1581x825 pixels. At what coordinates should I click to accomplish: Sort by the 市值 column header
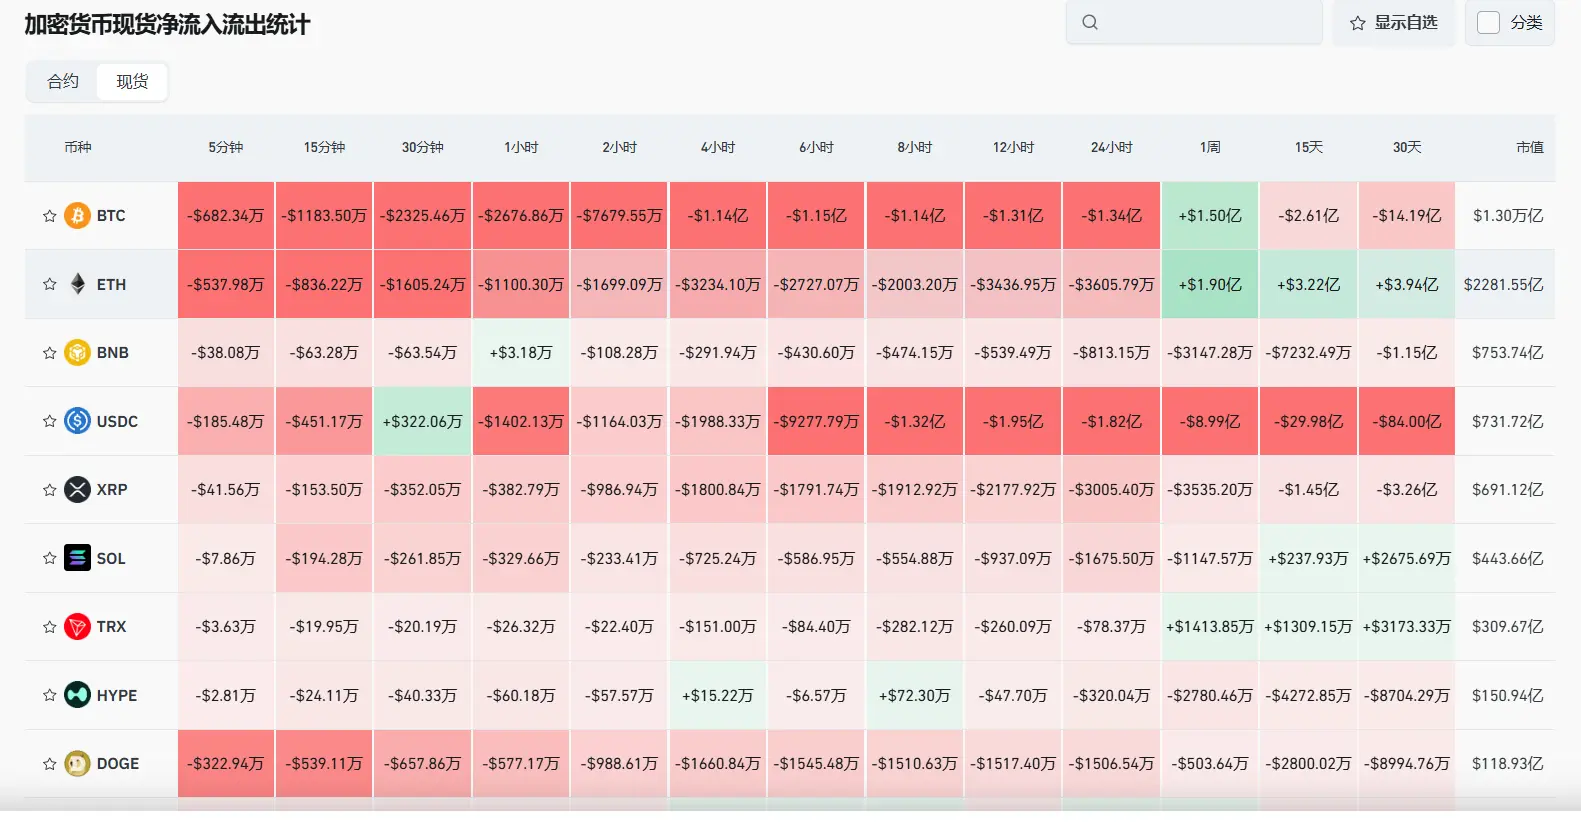(1529, 147)
